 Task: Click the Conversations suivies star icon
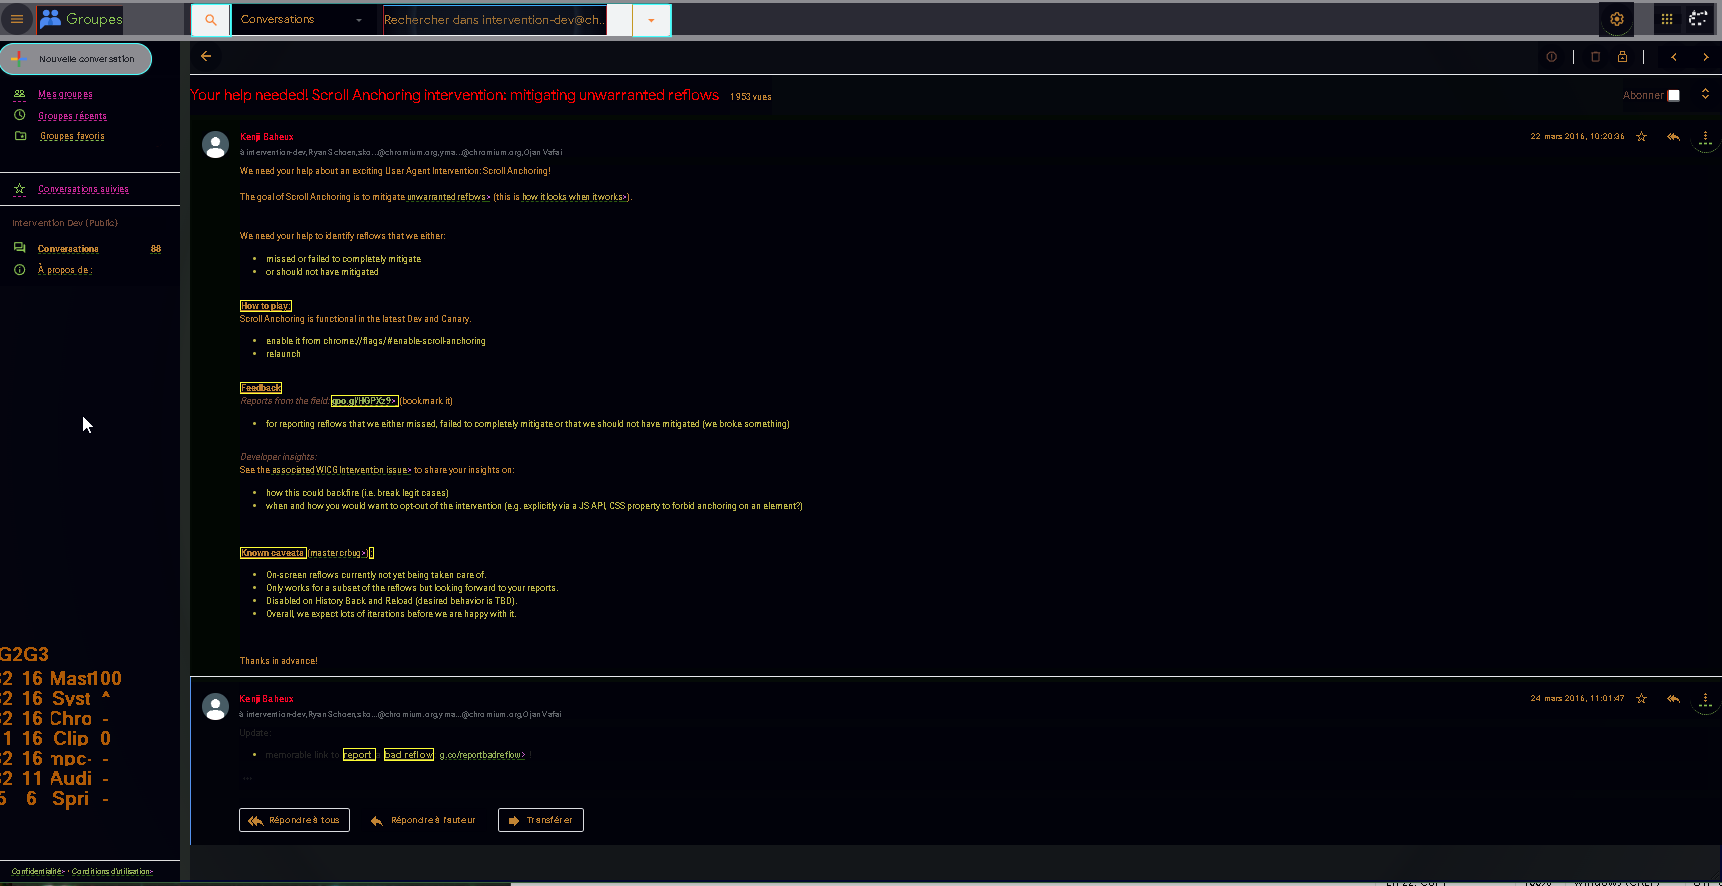[x=19, y=189]
